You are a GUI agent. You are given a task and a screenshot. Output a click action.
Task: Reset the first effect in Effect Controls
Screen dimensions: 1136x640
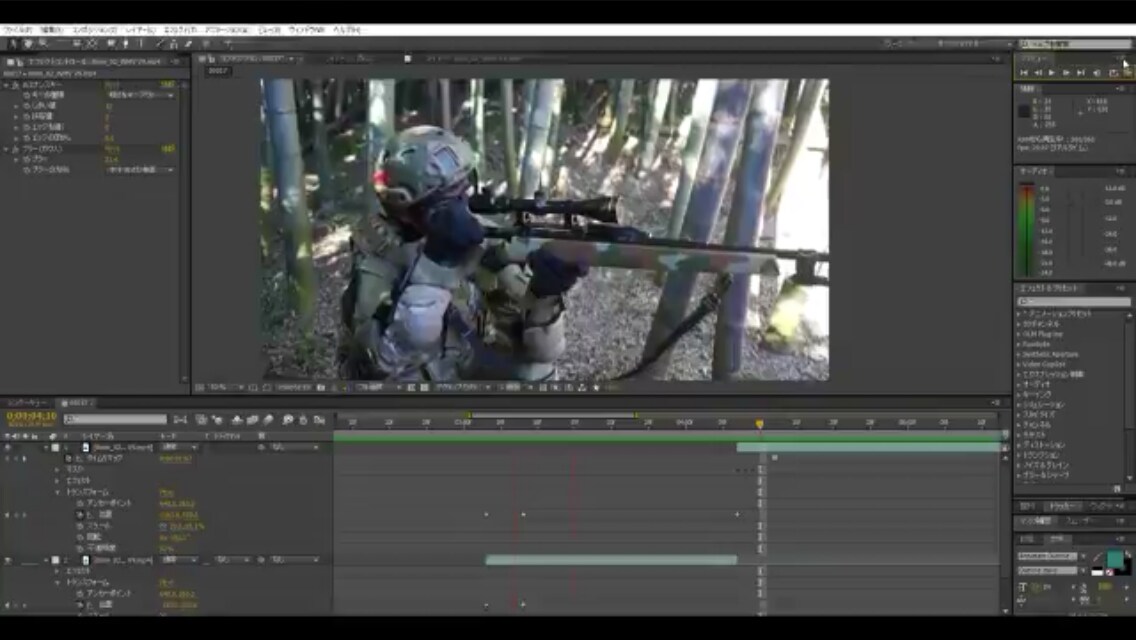coord(112,85)
